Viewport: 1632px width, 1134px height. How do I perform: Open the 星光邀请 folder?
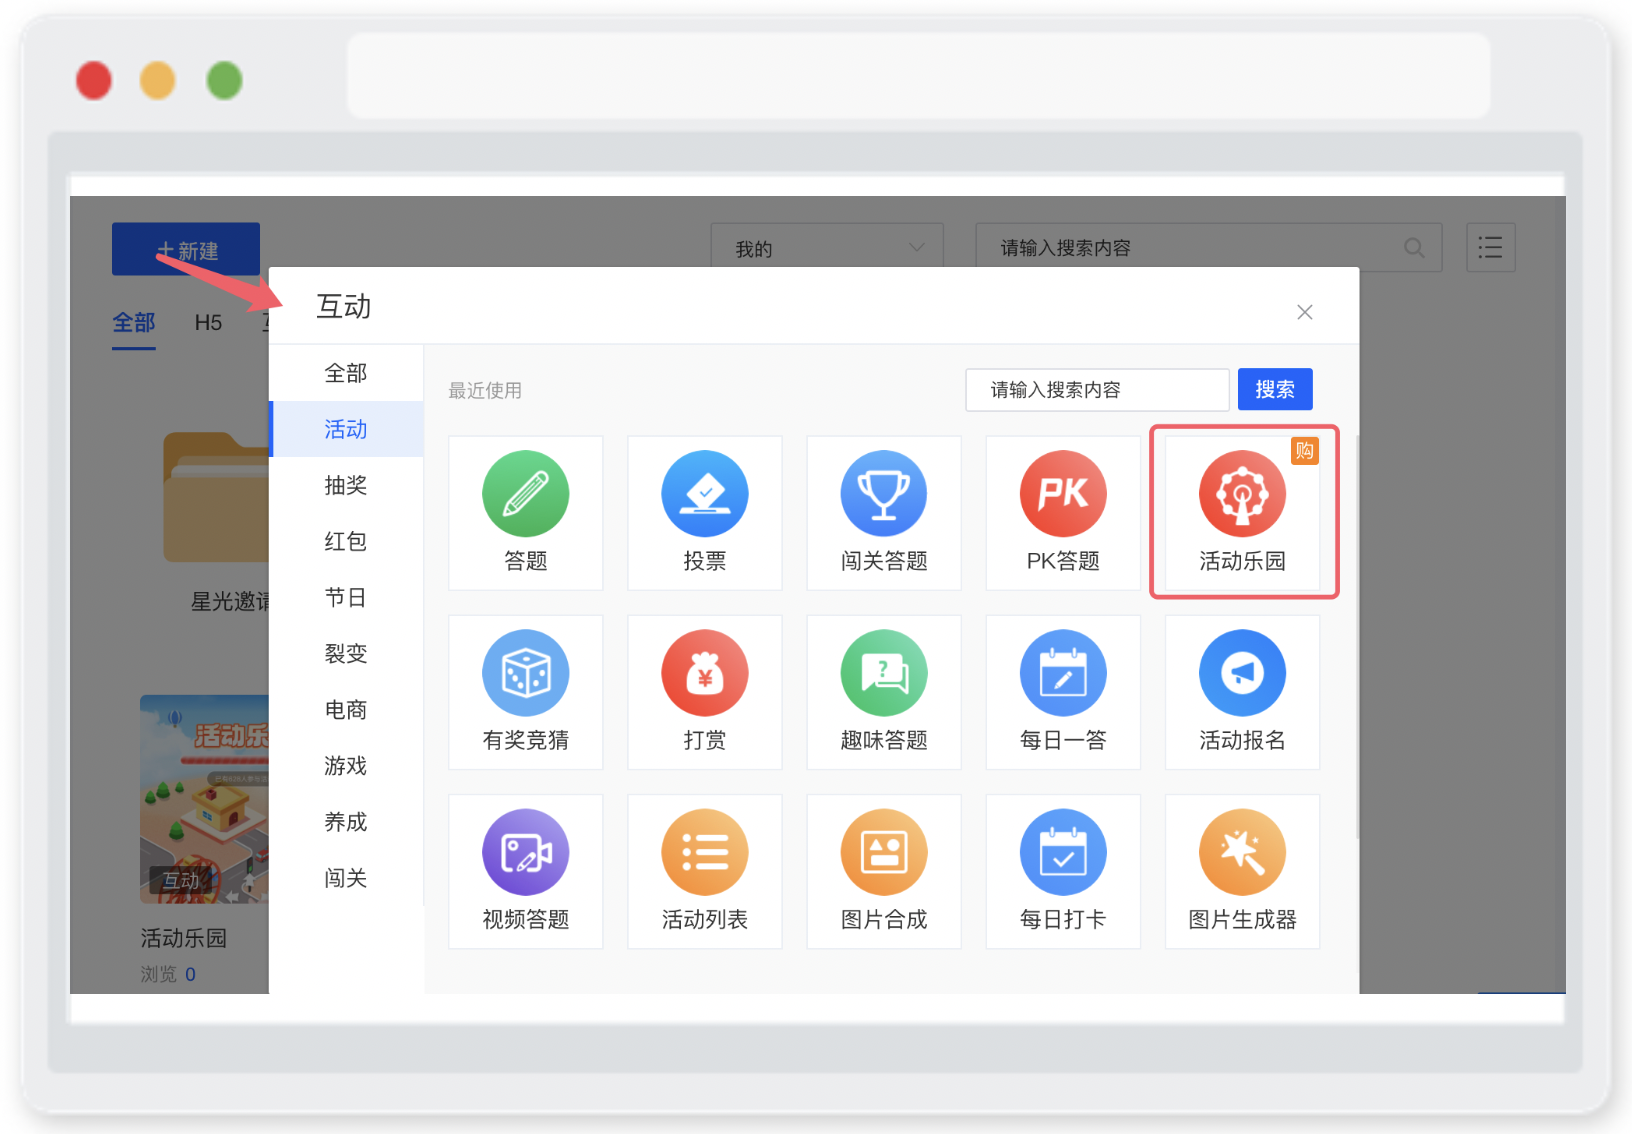[x=217, y=496]
